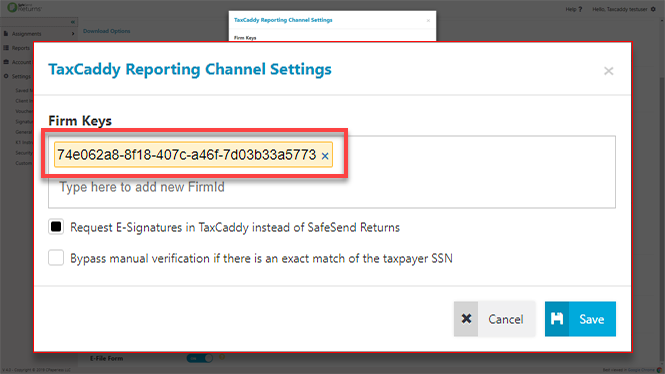665x374 pixels.
Task: Open Assignments in the sidebar
Action: [x=26, y=33]
